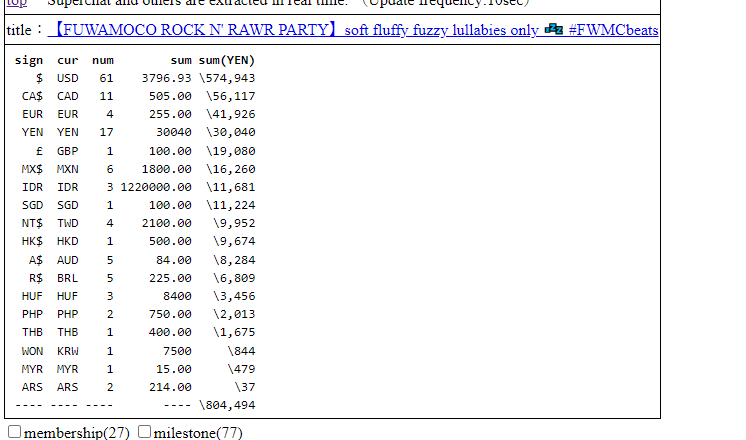
Task: Select the CAD count 11
Action: pos(106,96)
